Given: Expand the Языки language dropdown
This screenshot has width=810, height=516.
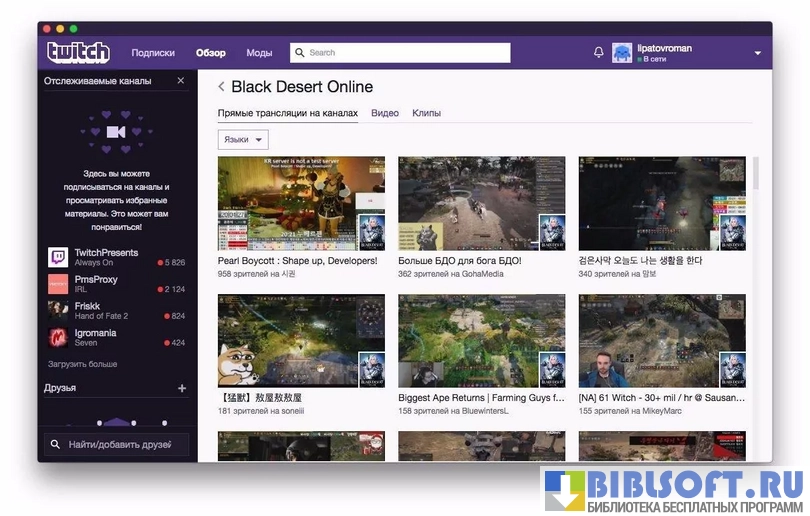Looking at the screenshot, I should pos(243,140).
